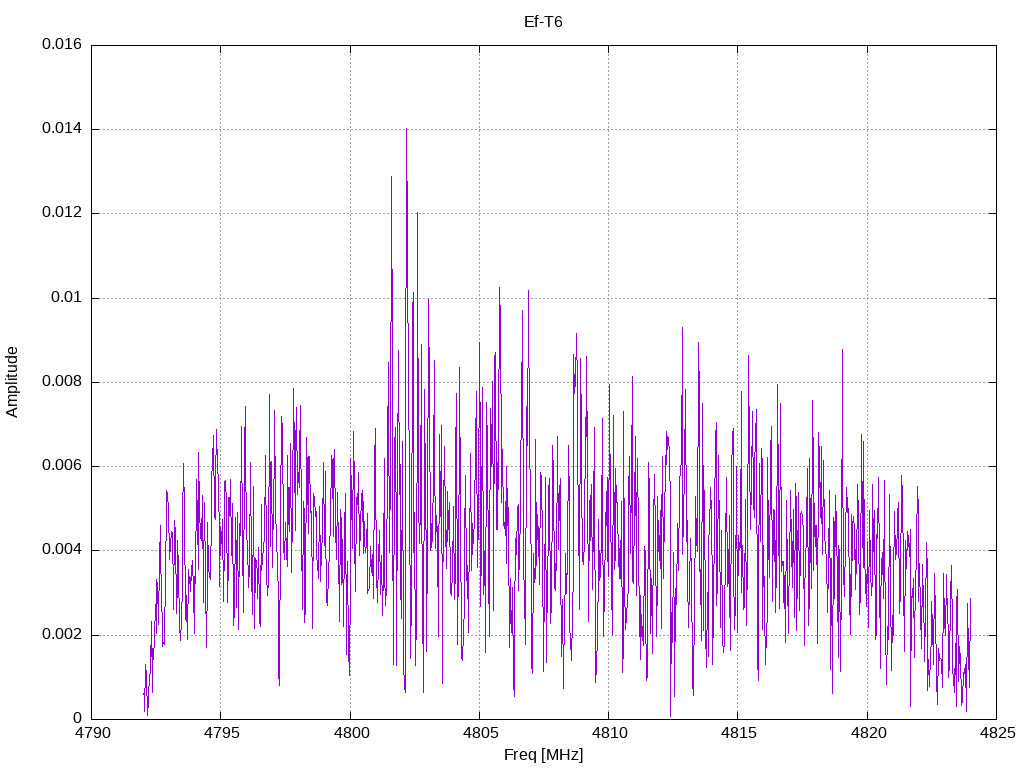
Task: Click the tallest spectrum peak near 0.014
Action: click(x=406, y=131)
